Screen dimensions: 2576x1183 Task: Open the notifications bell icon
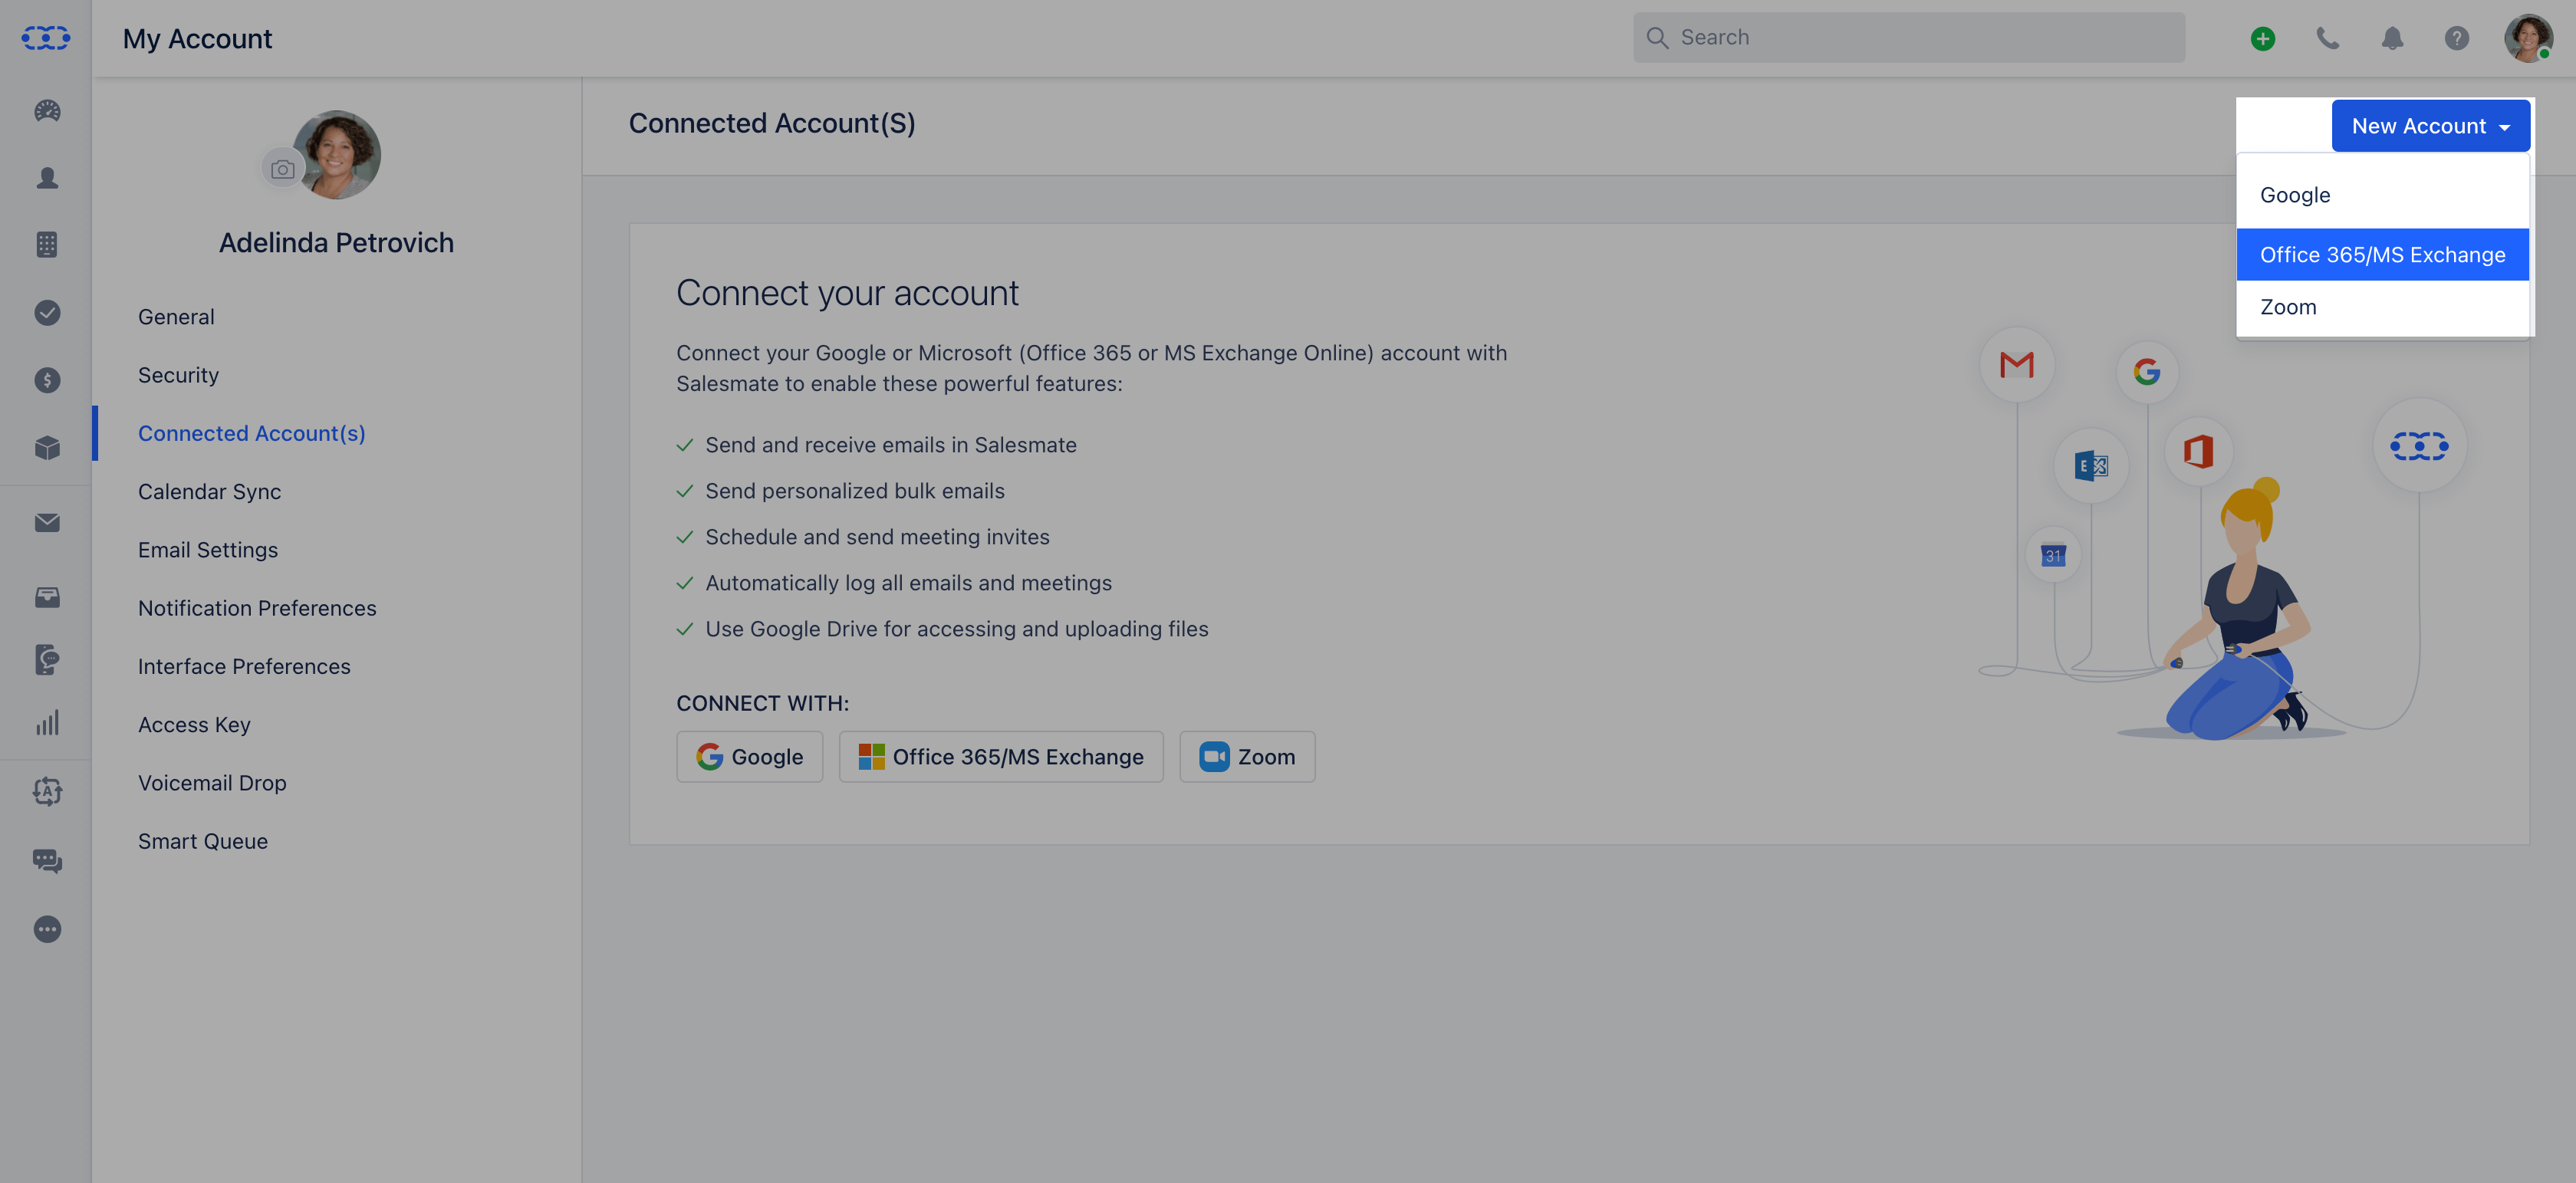tap(2392, 38)
